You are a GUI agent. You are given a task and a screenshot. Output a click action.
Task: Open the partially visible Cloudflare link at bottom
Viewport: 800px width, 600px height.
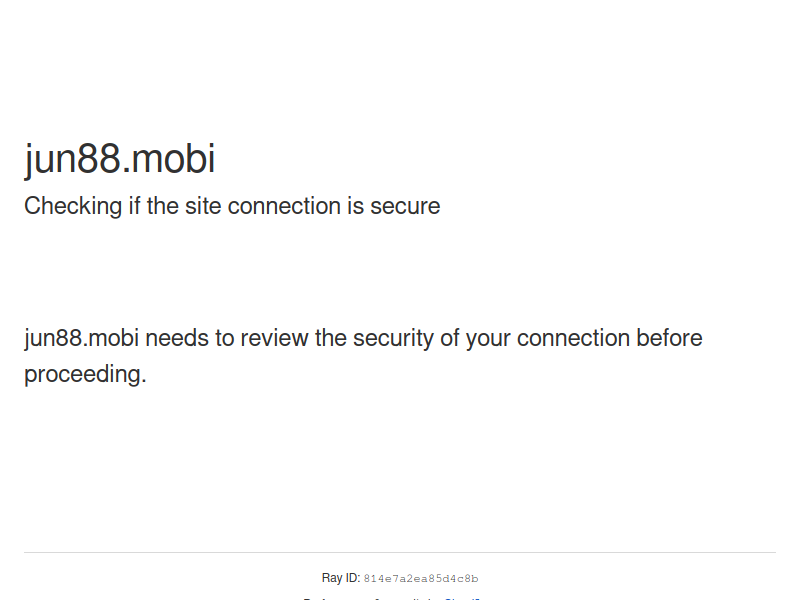click(x=462, y=598)
